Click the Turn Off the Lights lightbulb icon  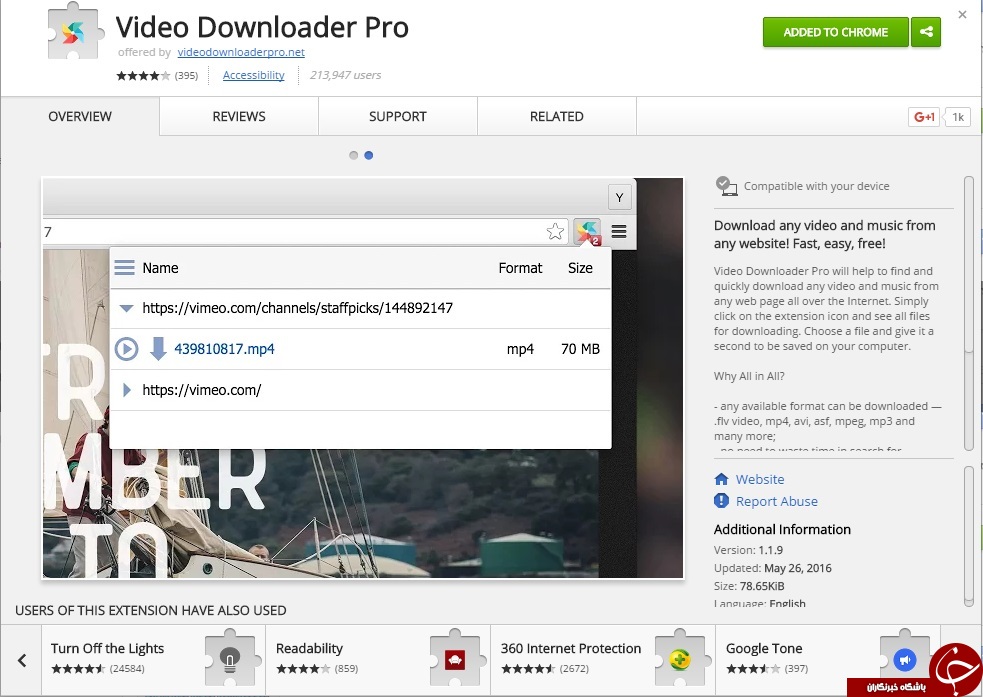pyautogui.click(x=230, y=659)
